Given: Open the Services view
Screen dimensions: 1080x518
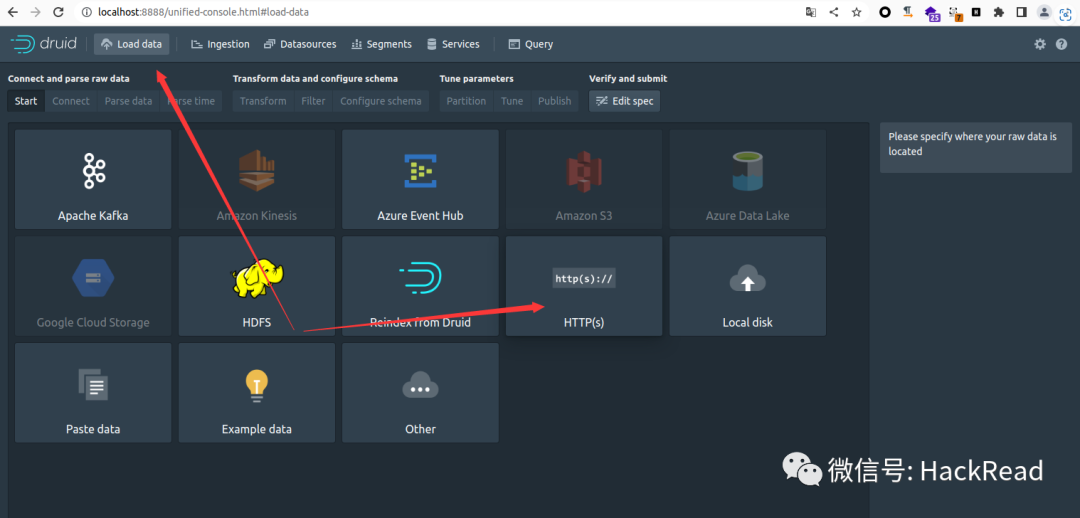Looking at the screenshot, I should click(x=453, y=44).
